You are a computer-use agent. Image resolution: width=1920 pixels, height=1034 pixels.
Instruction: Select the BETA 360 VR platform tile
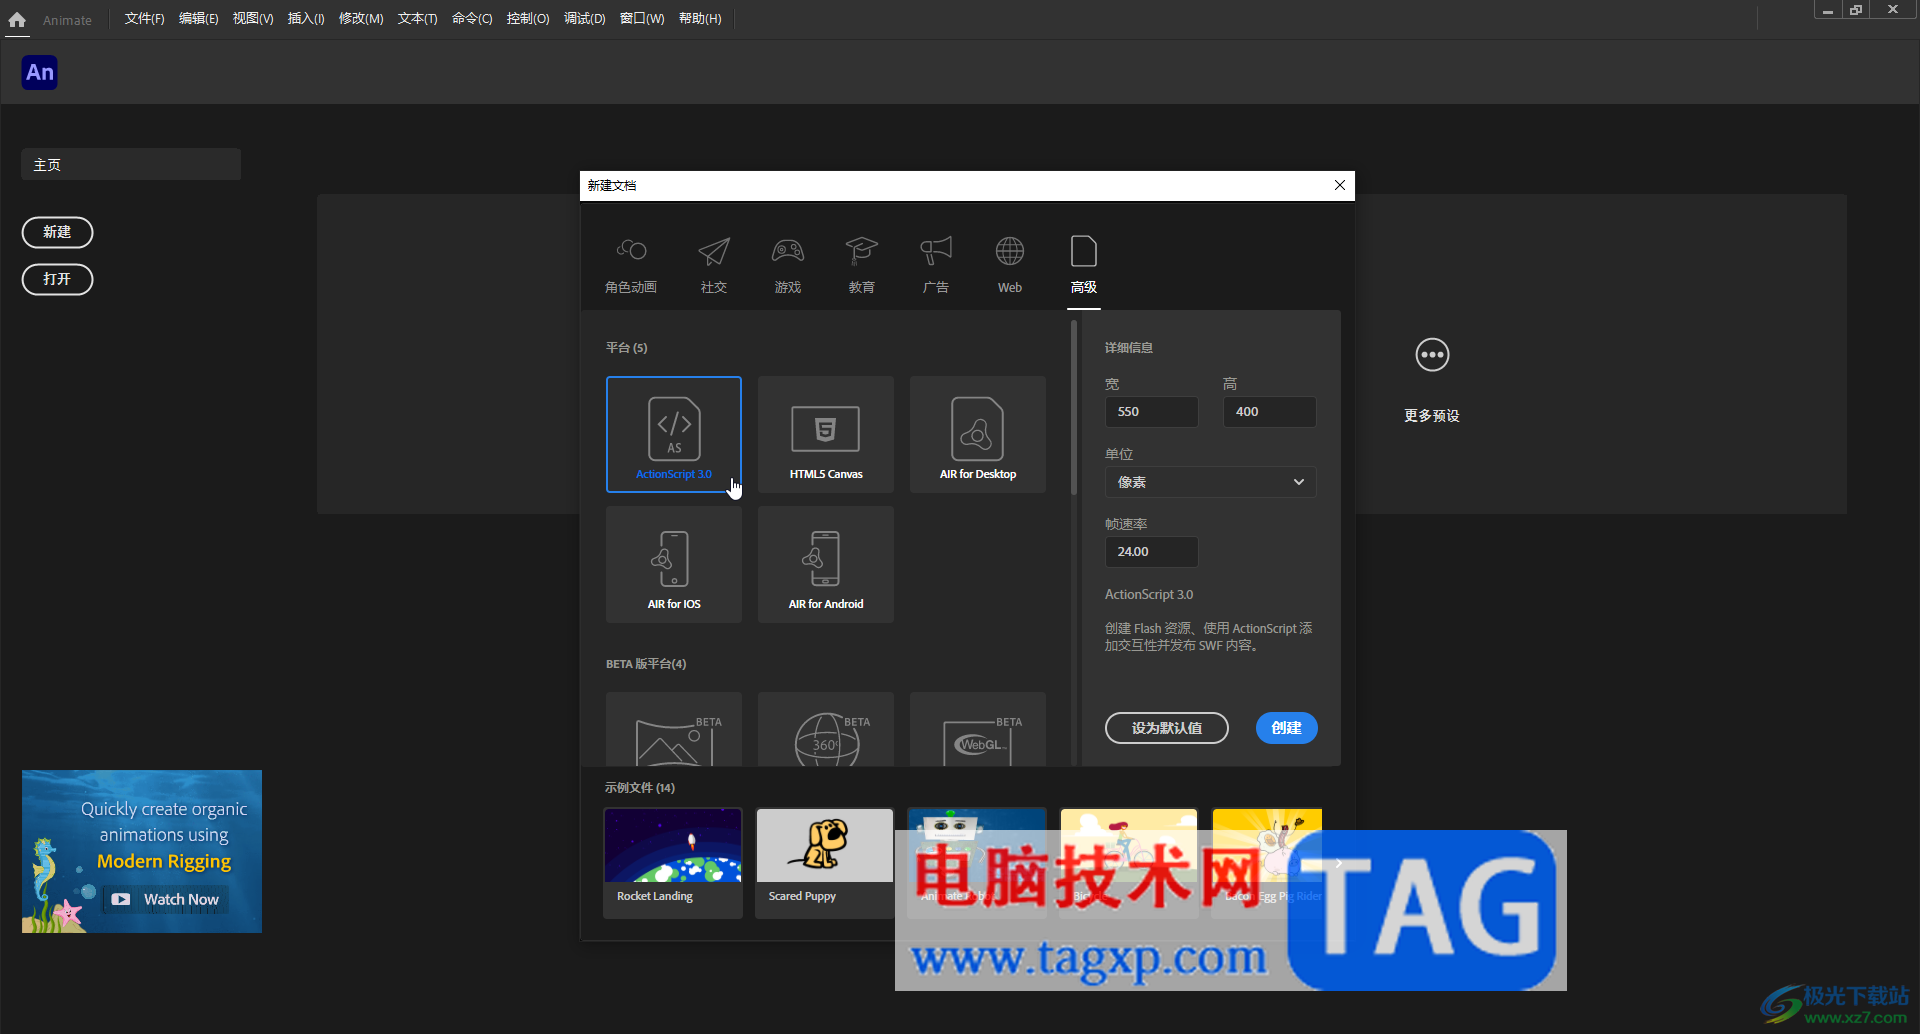click(x=826, y=729)
